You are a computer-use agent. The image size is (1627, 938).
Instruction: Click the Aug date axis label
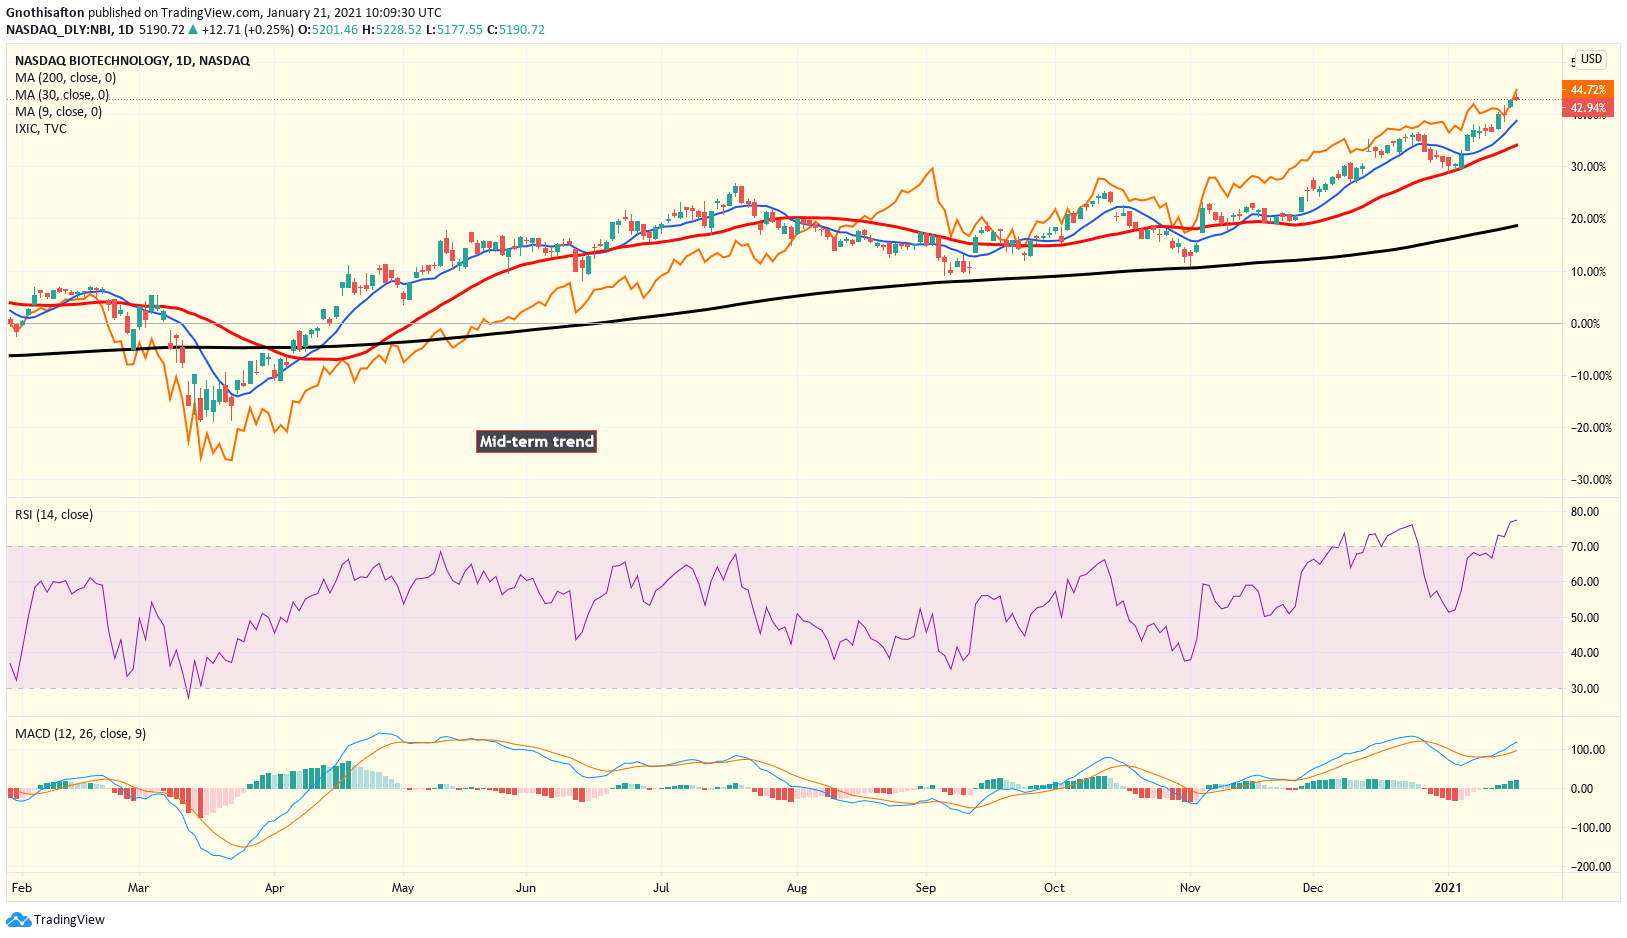(796, 887)
